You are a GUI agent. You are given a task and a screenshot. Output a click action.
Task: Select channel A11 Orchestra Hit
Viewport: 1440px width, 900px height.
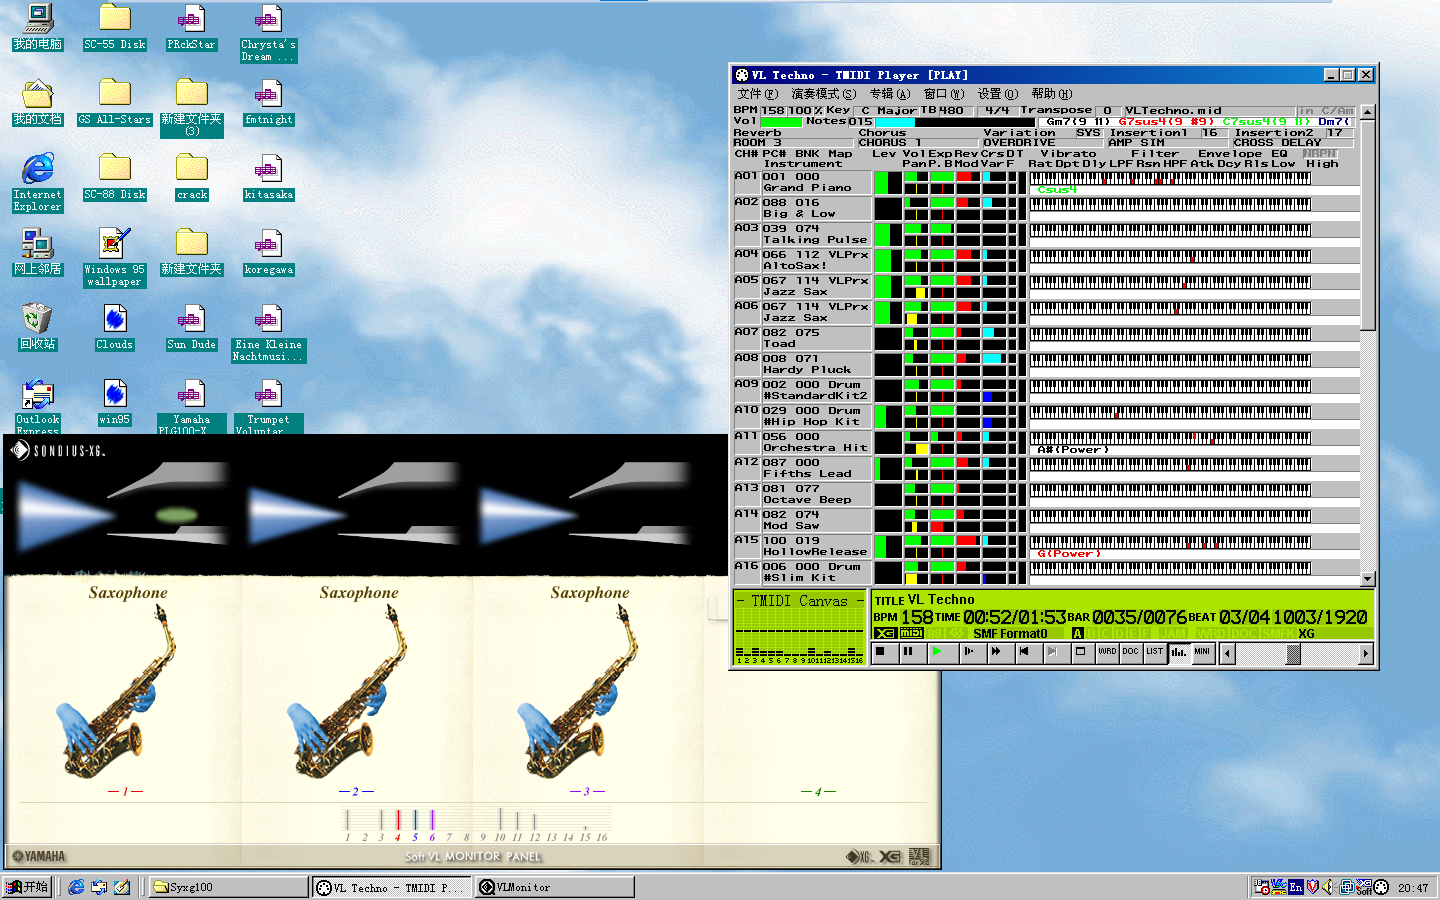pyautogui.click(x=802, y=442)
